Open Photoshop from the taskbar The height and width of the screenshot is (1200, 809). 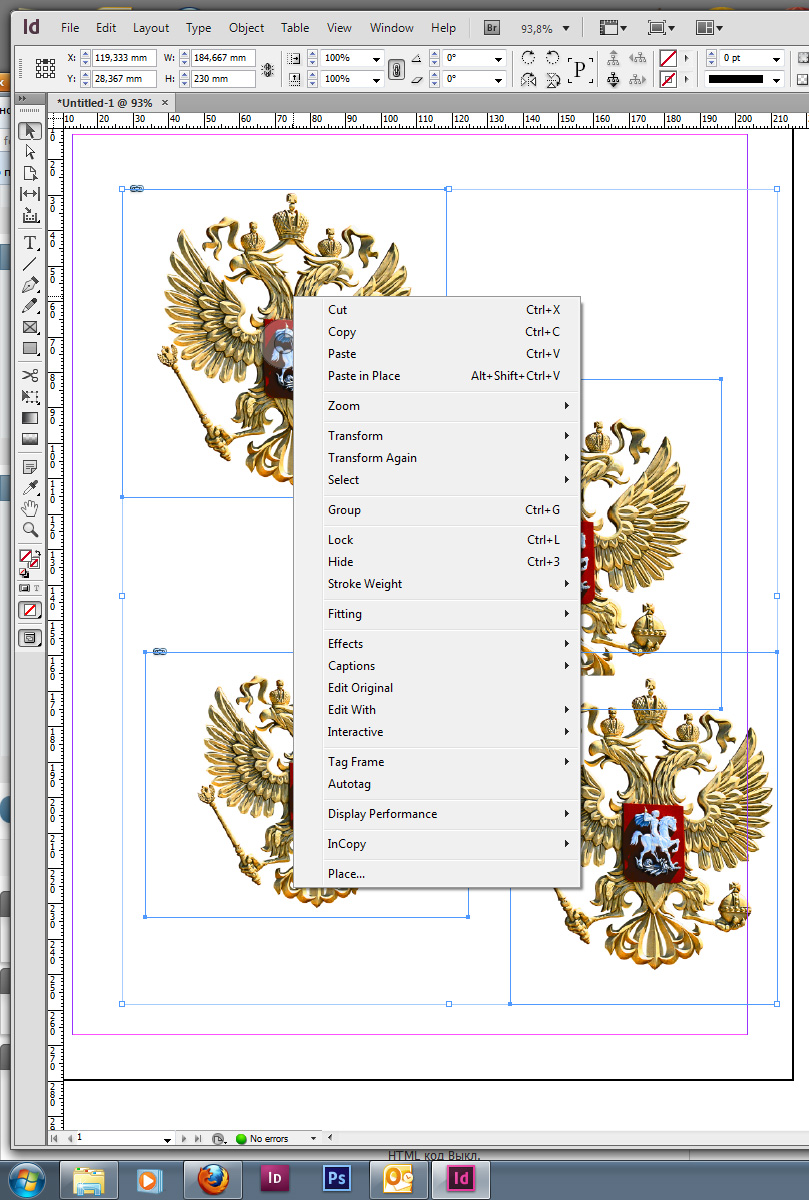[x=337, y=1179]
